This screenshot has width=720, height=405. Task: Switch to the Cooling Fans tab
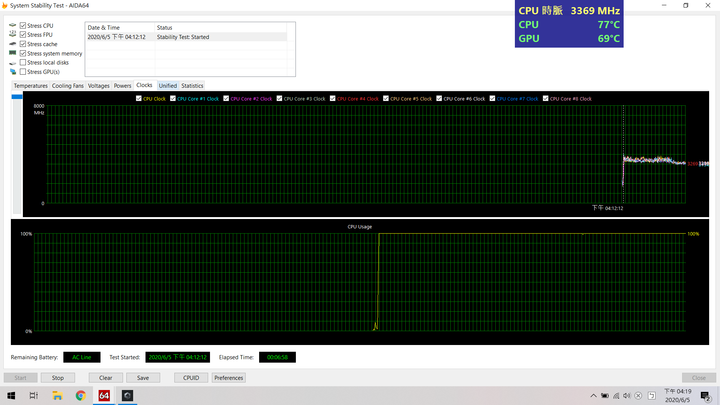coord(68,86)
